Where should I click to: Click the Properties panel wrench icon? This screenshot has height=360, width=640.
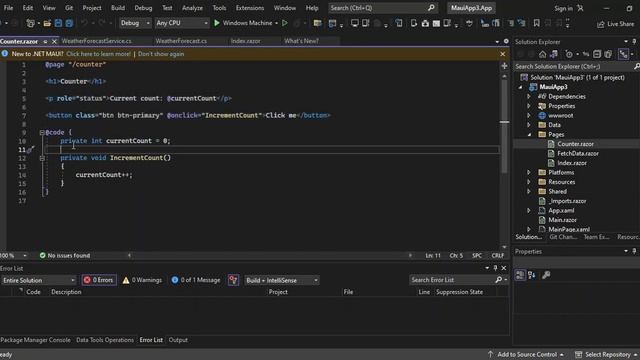tap(546, 275)
